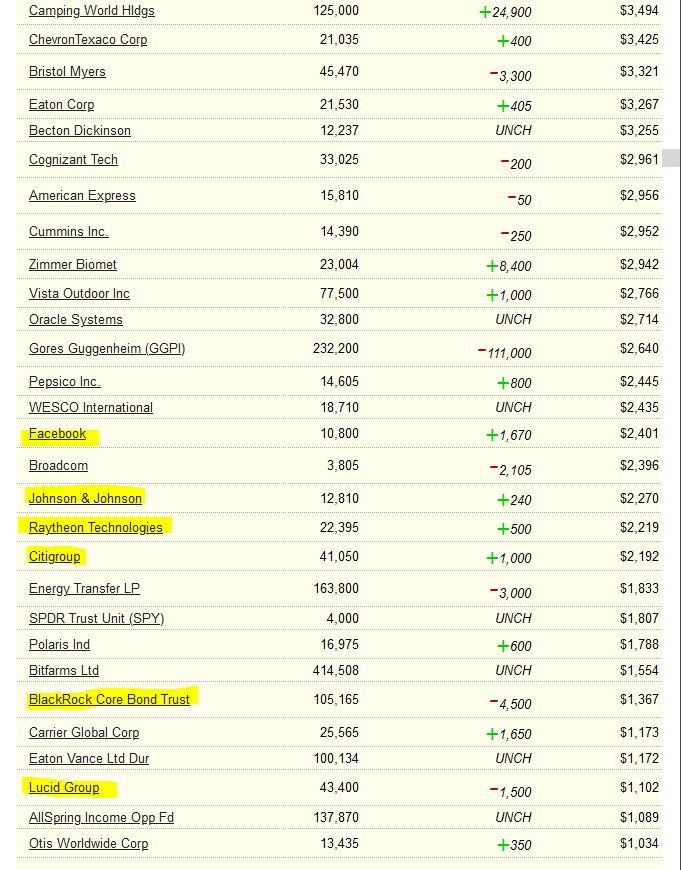Click the -50 American Express change
This screenshot has width=681, height=870.
(519, 200)
